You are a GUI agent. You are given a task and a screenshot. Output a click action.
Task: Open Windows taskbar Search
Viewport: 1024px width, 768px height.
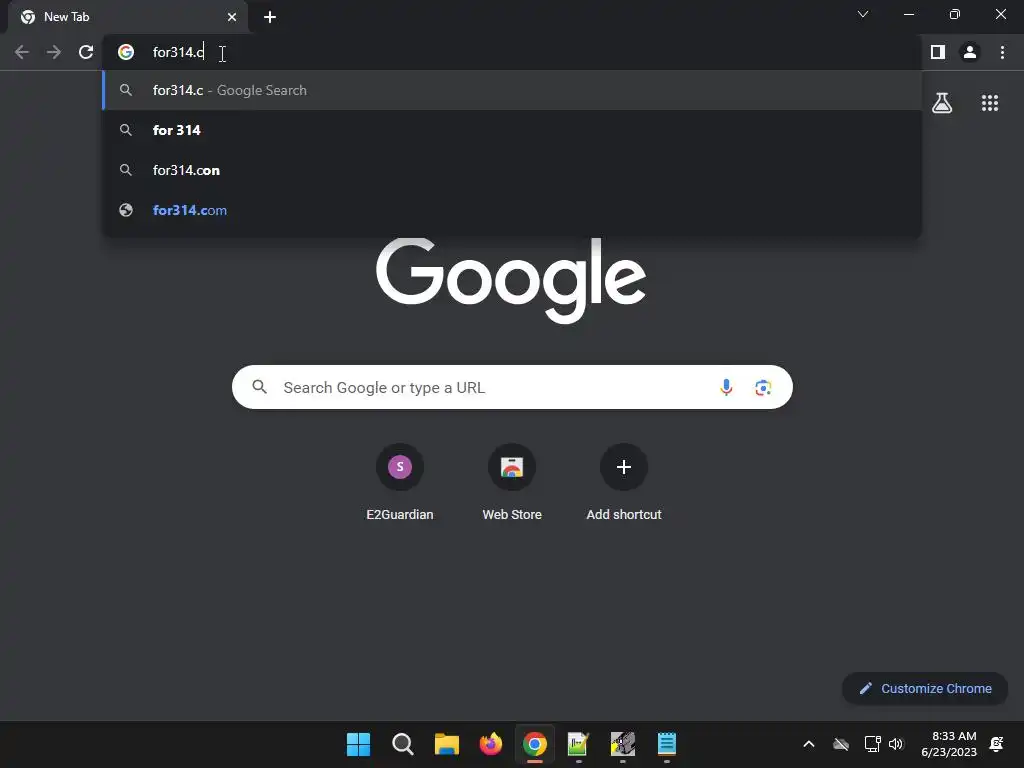[x=402, y=744]
